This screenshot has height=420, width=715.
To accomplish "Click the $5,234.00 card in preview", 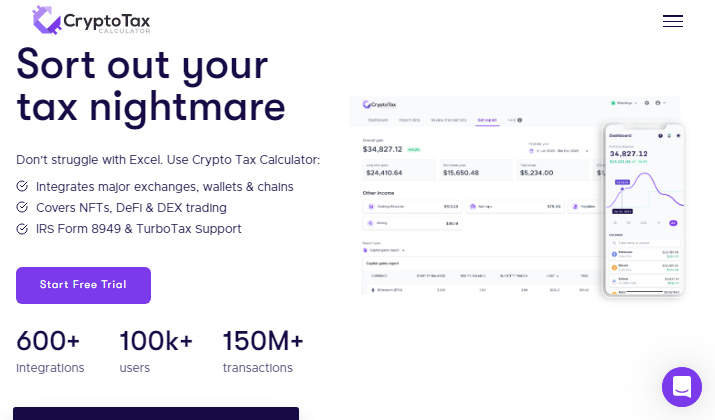I will tap(553, 170).
